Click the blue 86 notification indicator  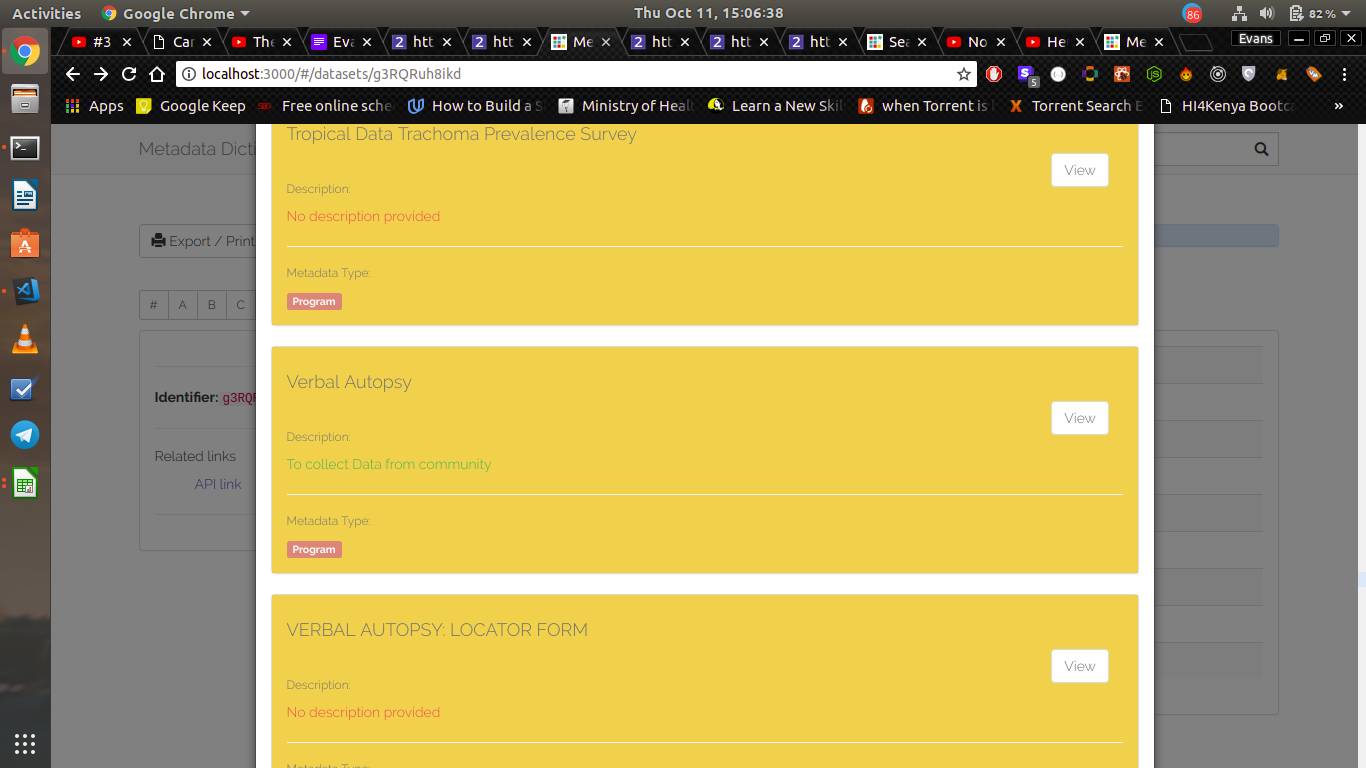[x=1192, y=14]
